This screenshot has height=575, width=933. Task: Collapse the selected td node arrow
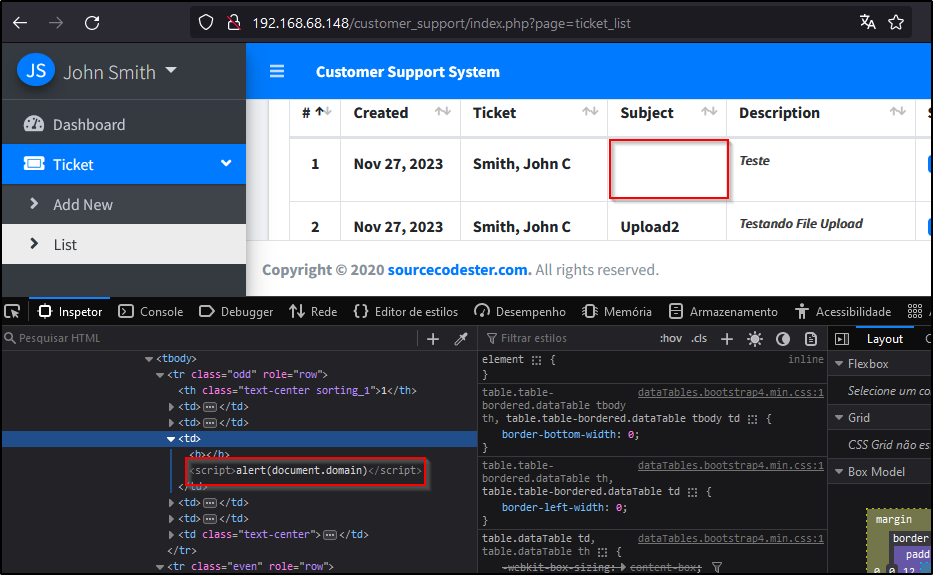(171, 439)
